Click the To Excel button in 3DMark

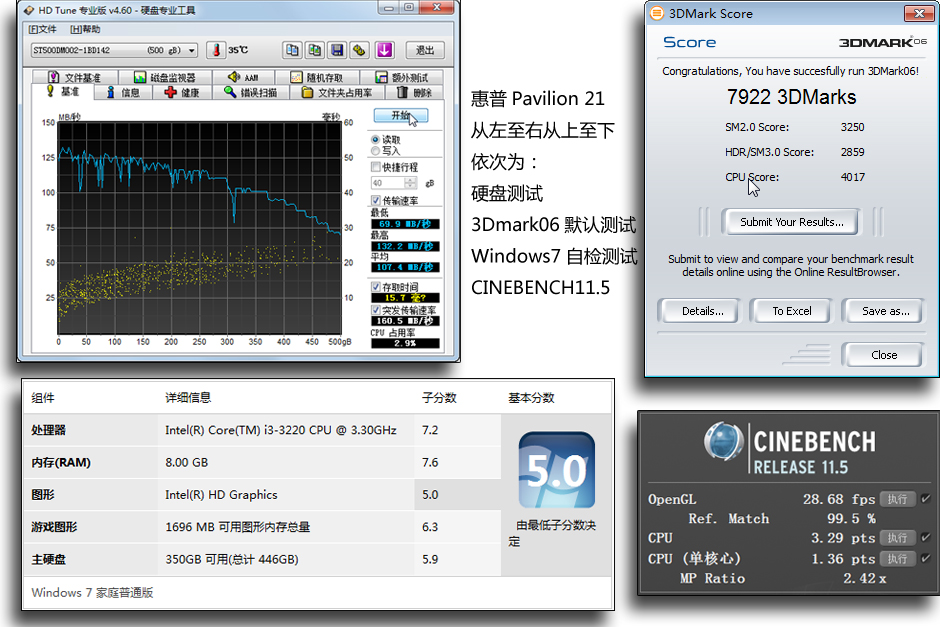[x=792, y=311]
